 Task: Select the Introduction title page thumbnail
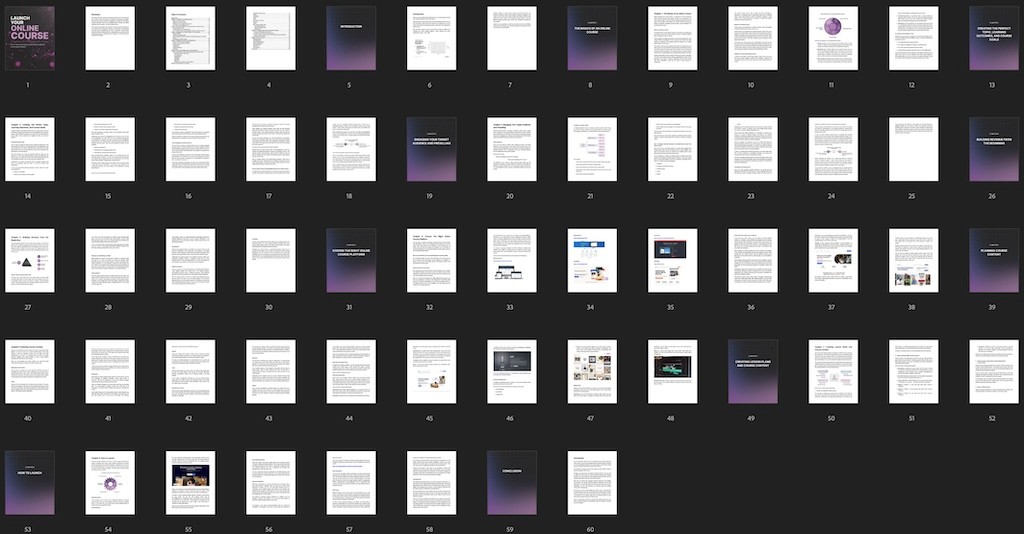(351, 39)
